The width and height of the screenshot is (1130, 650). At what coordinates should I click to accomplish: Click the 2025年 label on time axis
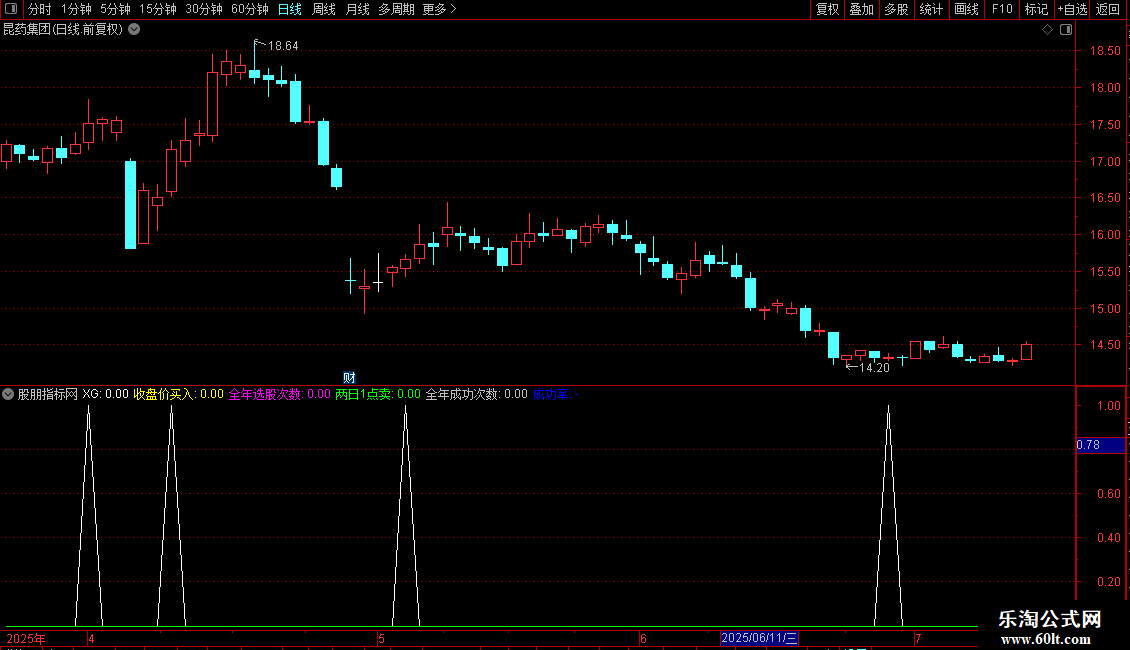(26, 638)
